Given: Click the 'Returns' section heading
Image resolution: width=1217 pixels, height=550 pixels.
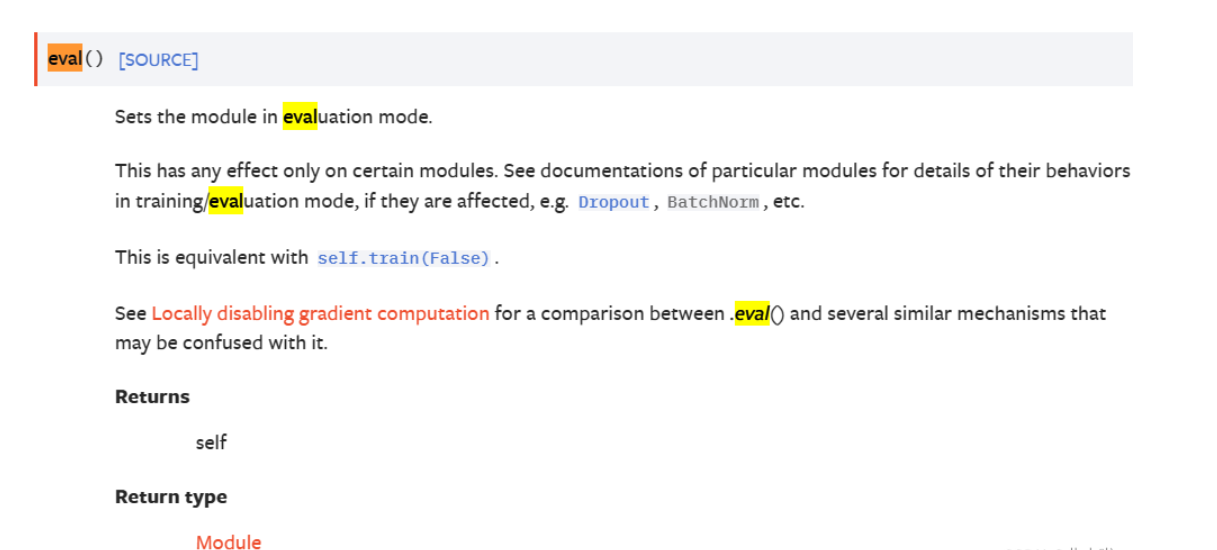Looking at the screenshot, I should point(152,397).
